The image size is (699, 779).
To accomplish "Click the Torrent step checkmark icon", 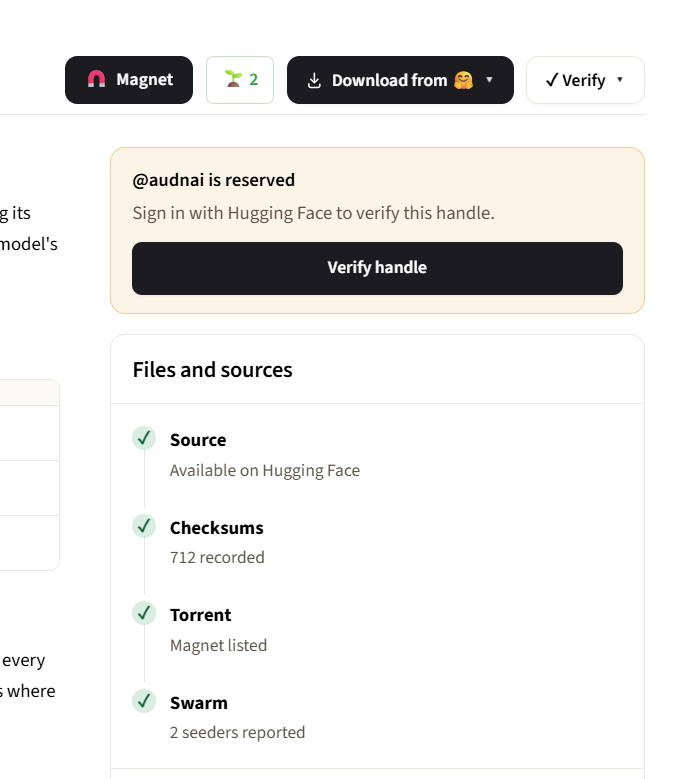I will (x=144, y=614).
